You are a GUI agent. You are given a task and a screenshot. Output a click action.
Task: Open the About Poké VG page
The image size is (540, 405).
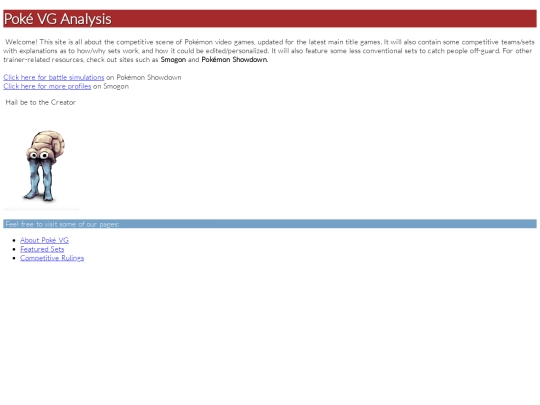pos(44,240)
